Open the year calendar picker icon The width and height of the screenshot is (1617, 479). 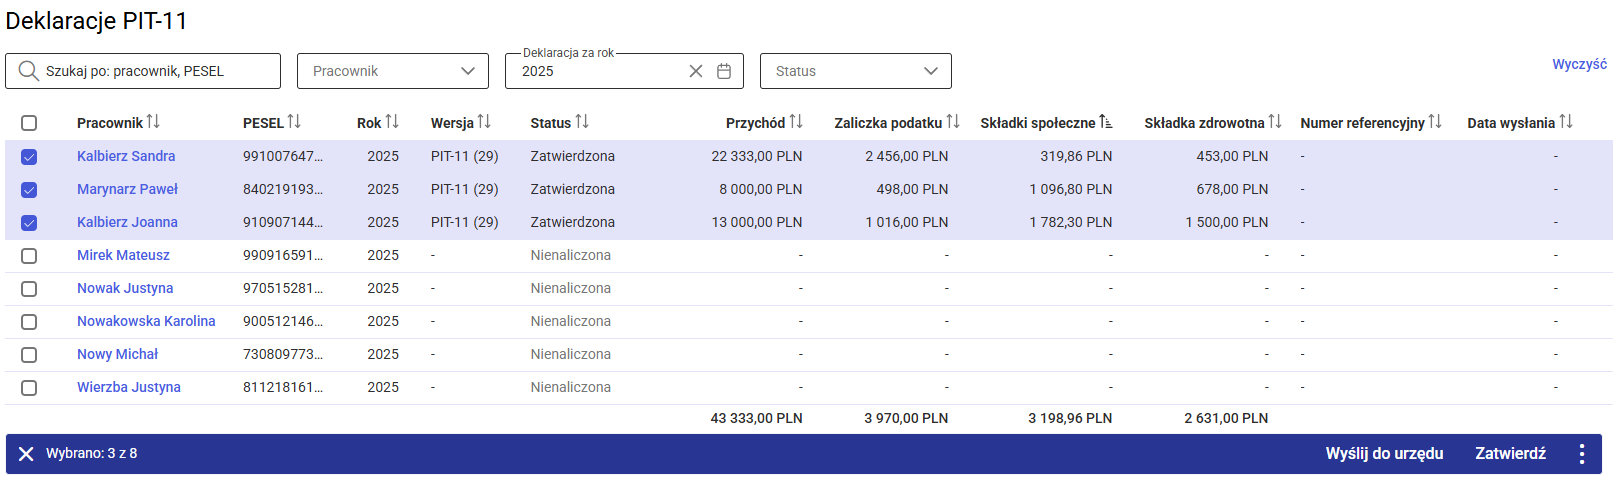tap(724, 71)
